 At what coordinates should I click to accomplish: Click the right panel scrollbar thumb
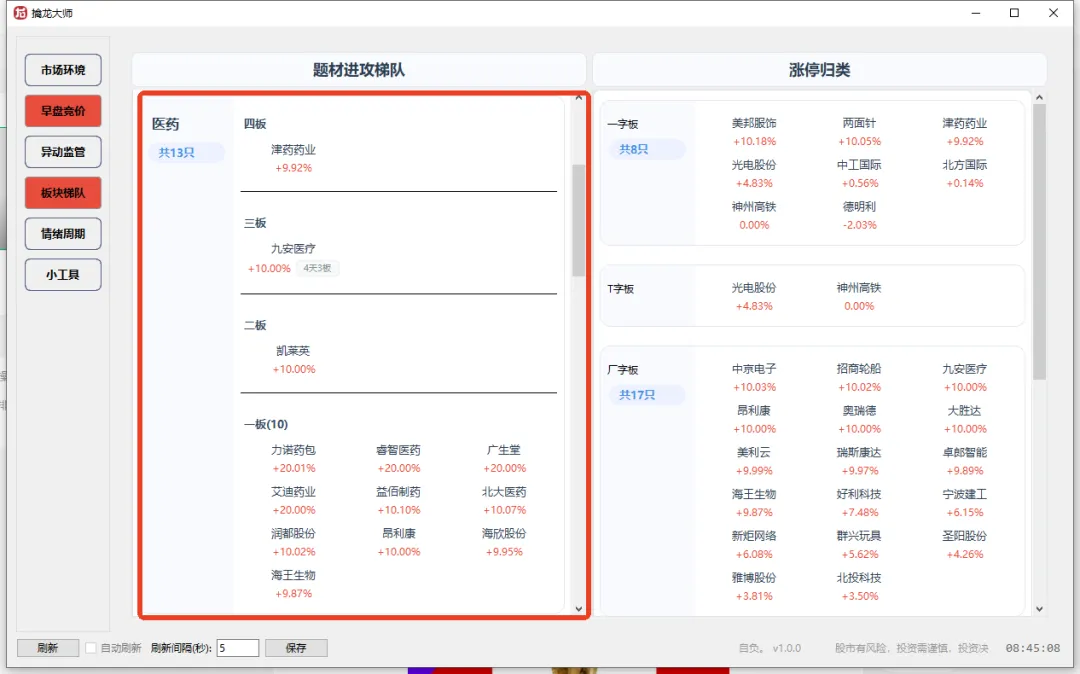[x=1039, y=242]
